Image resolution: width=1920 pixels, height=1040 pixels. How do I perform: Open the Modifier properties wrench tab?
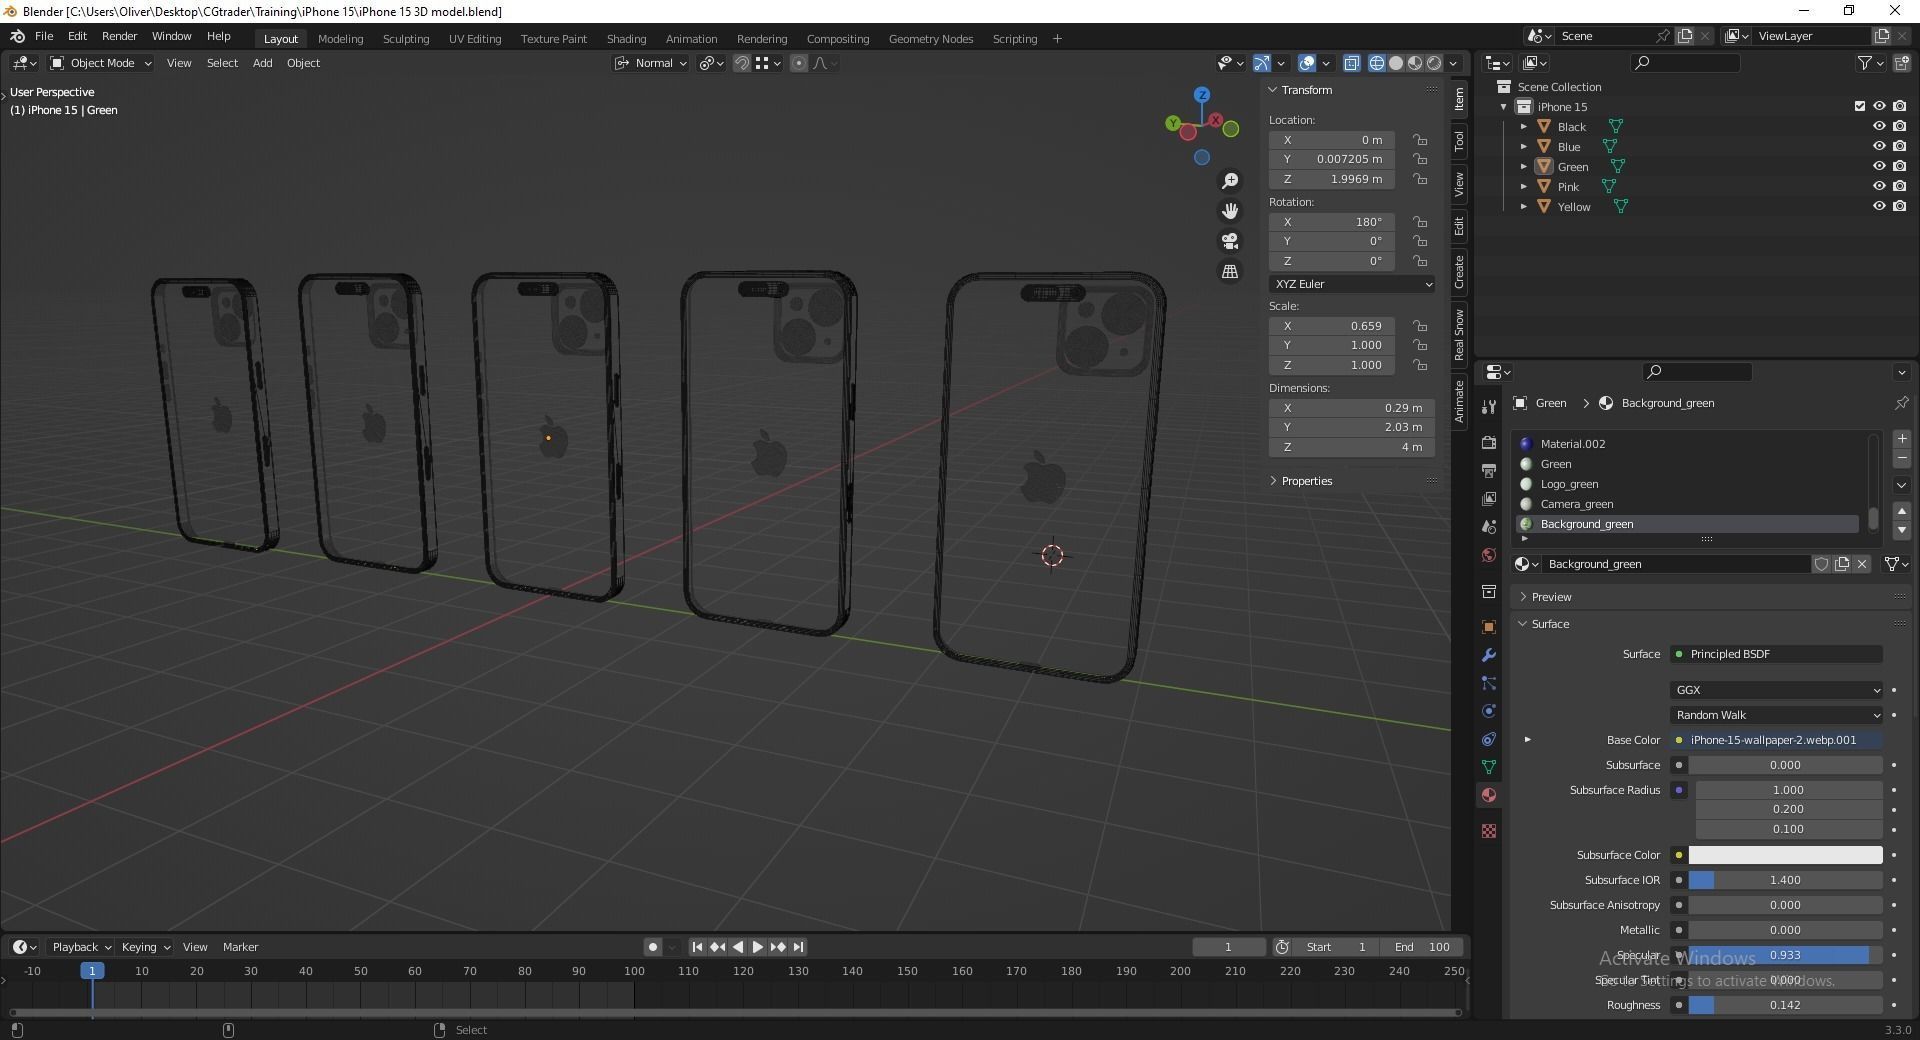coord(1489,655)
